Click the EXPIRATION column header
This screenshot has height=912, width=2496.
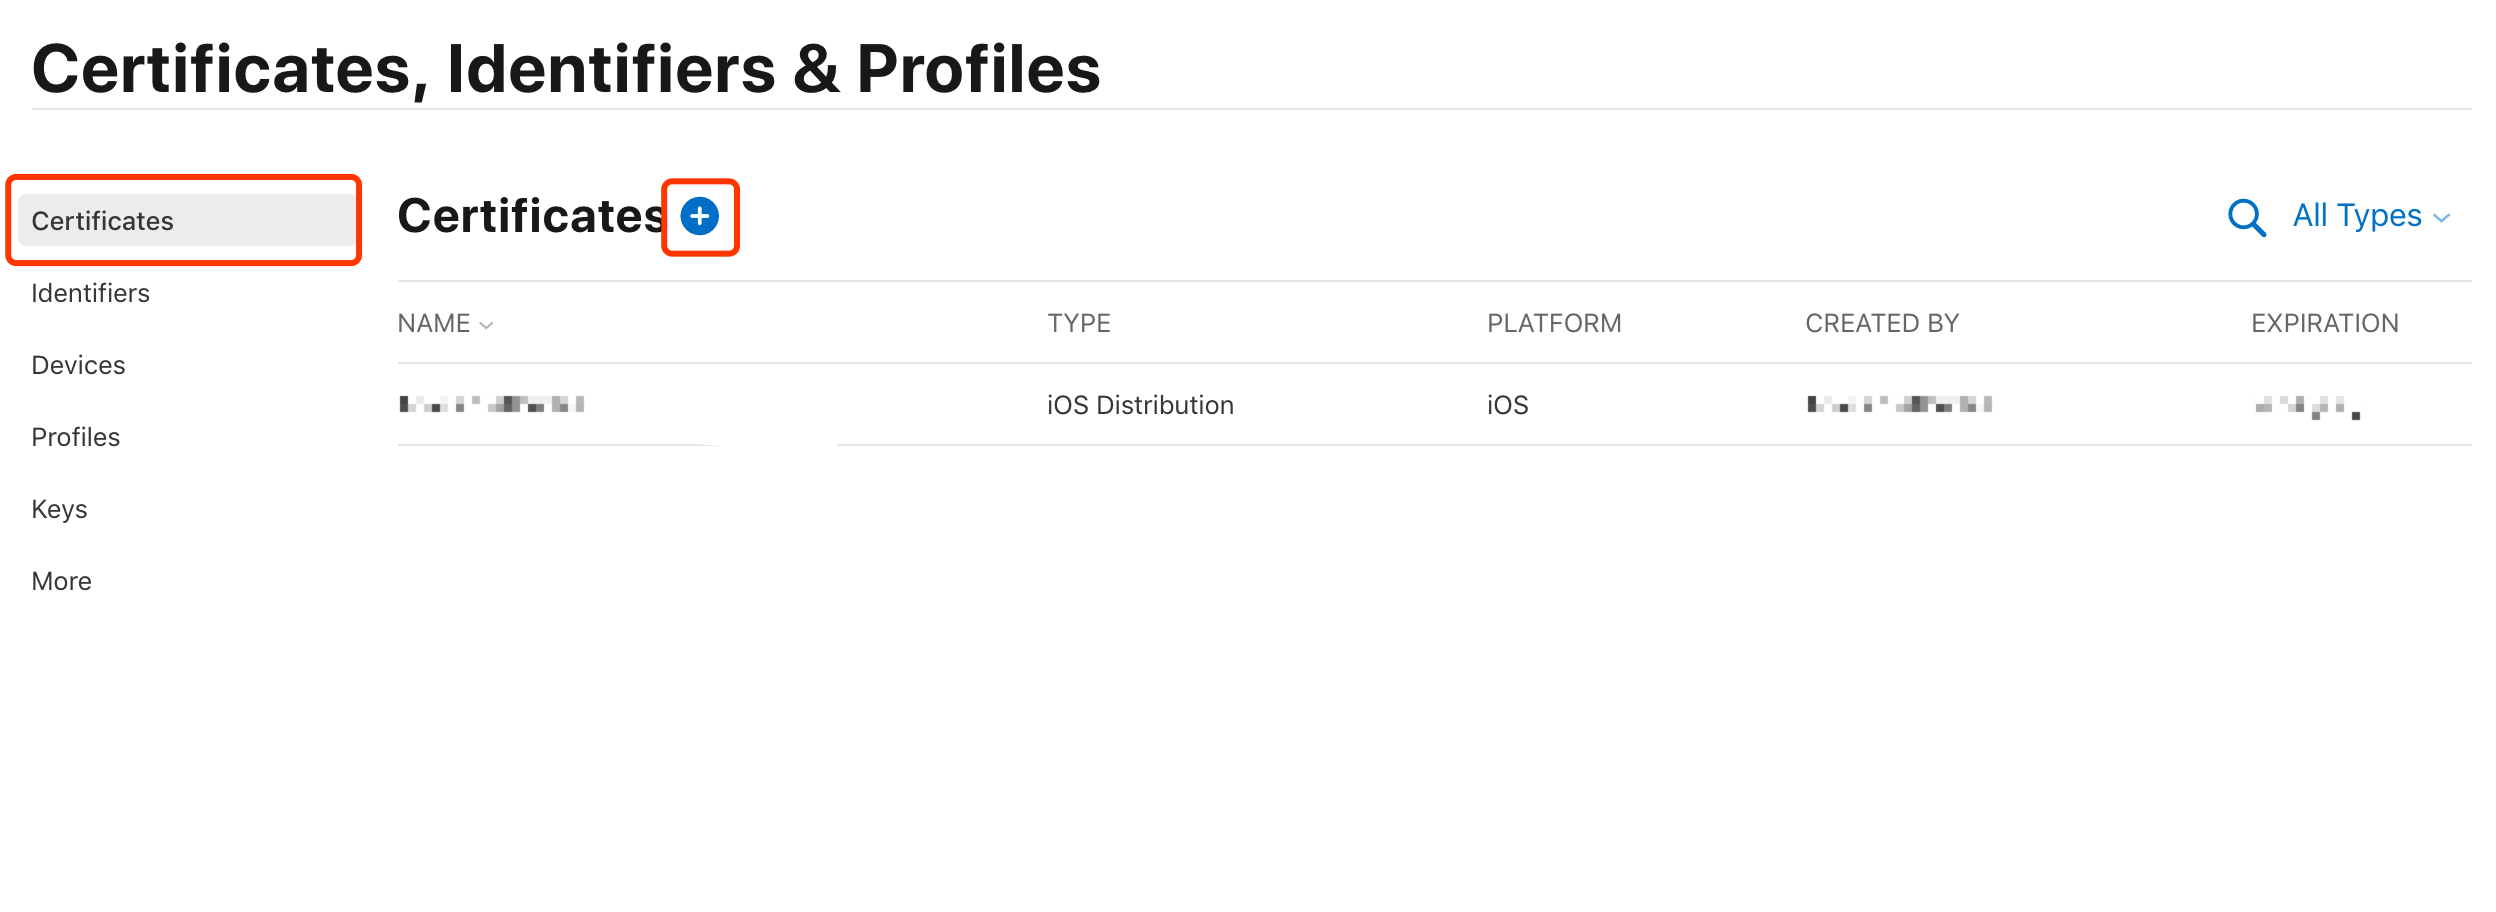(2325, 324)
